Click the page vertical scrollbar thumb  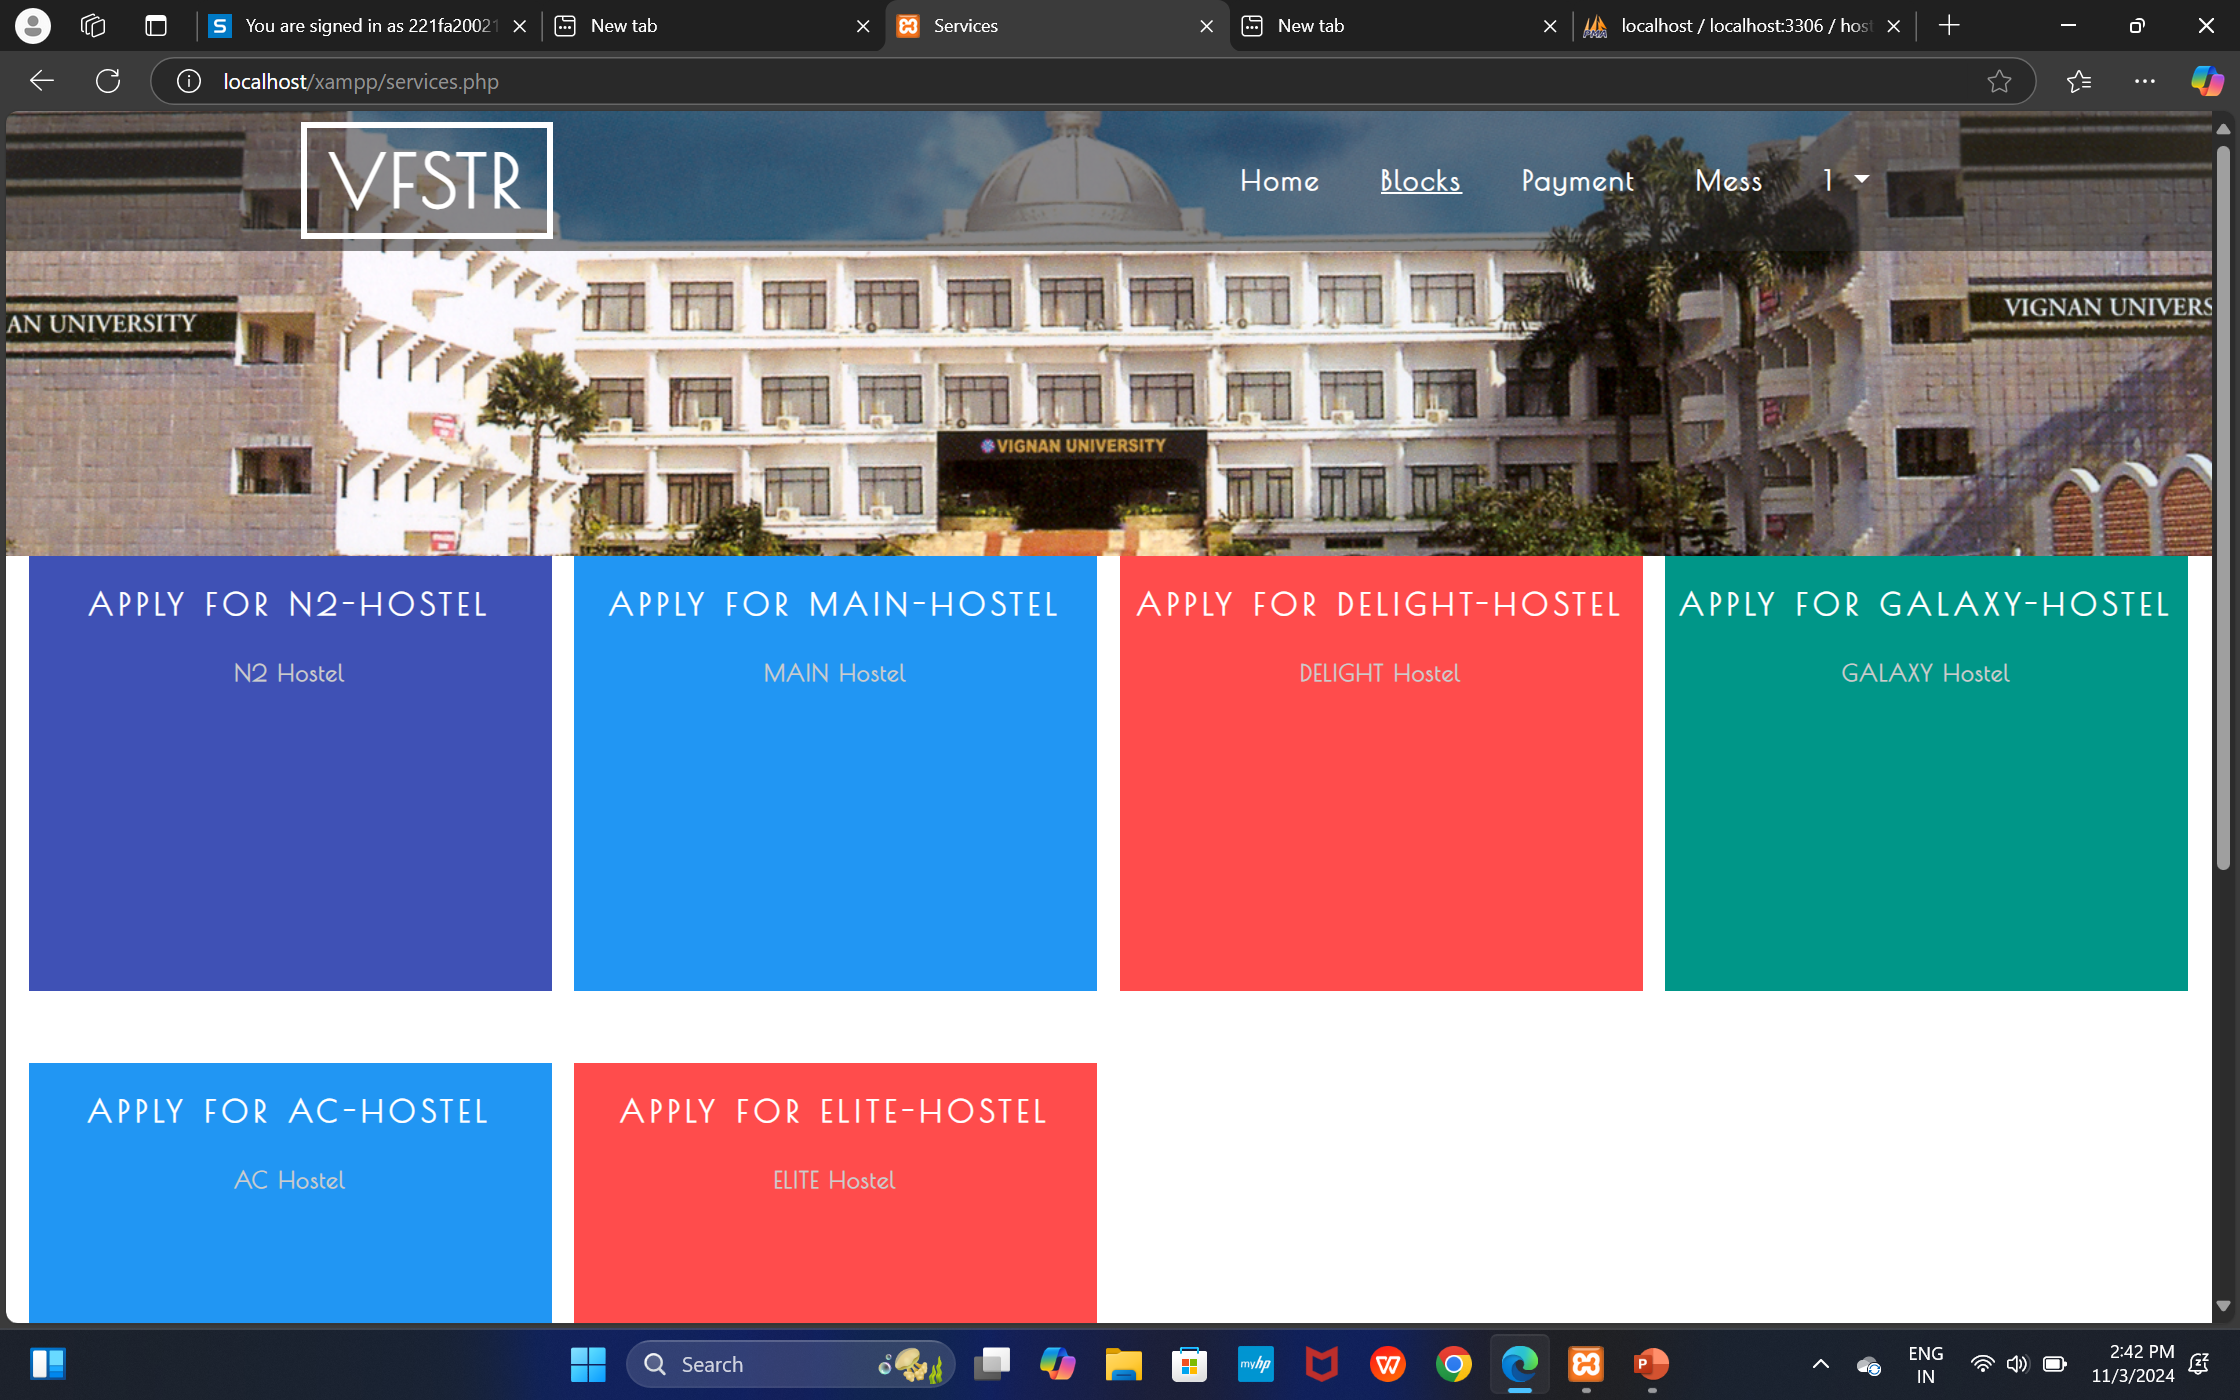click(2223, 508)
